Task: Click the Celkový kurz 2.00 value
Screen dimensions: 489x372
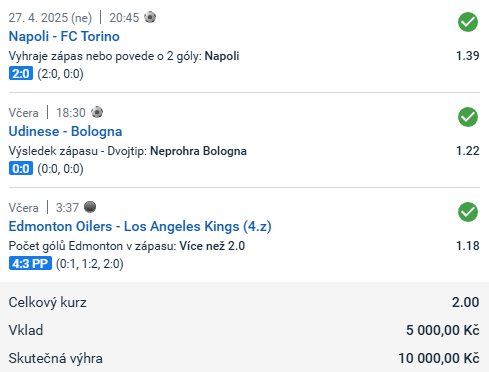Action: [x=466, y=302]
